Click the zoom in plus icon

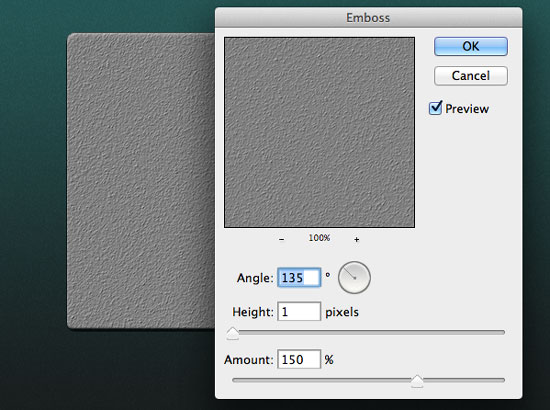tap(356, 240)
